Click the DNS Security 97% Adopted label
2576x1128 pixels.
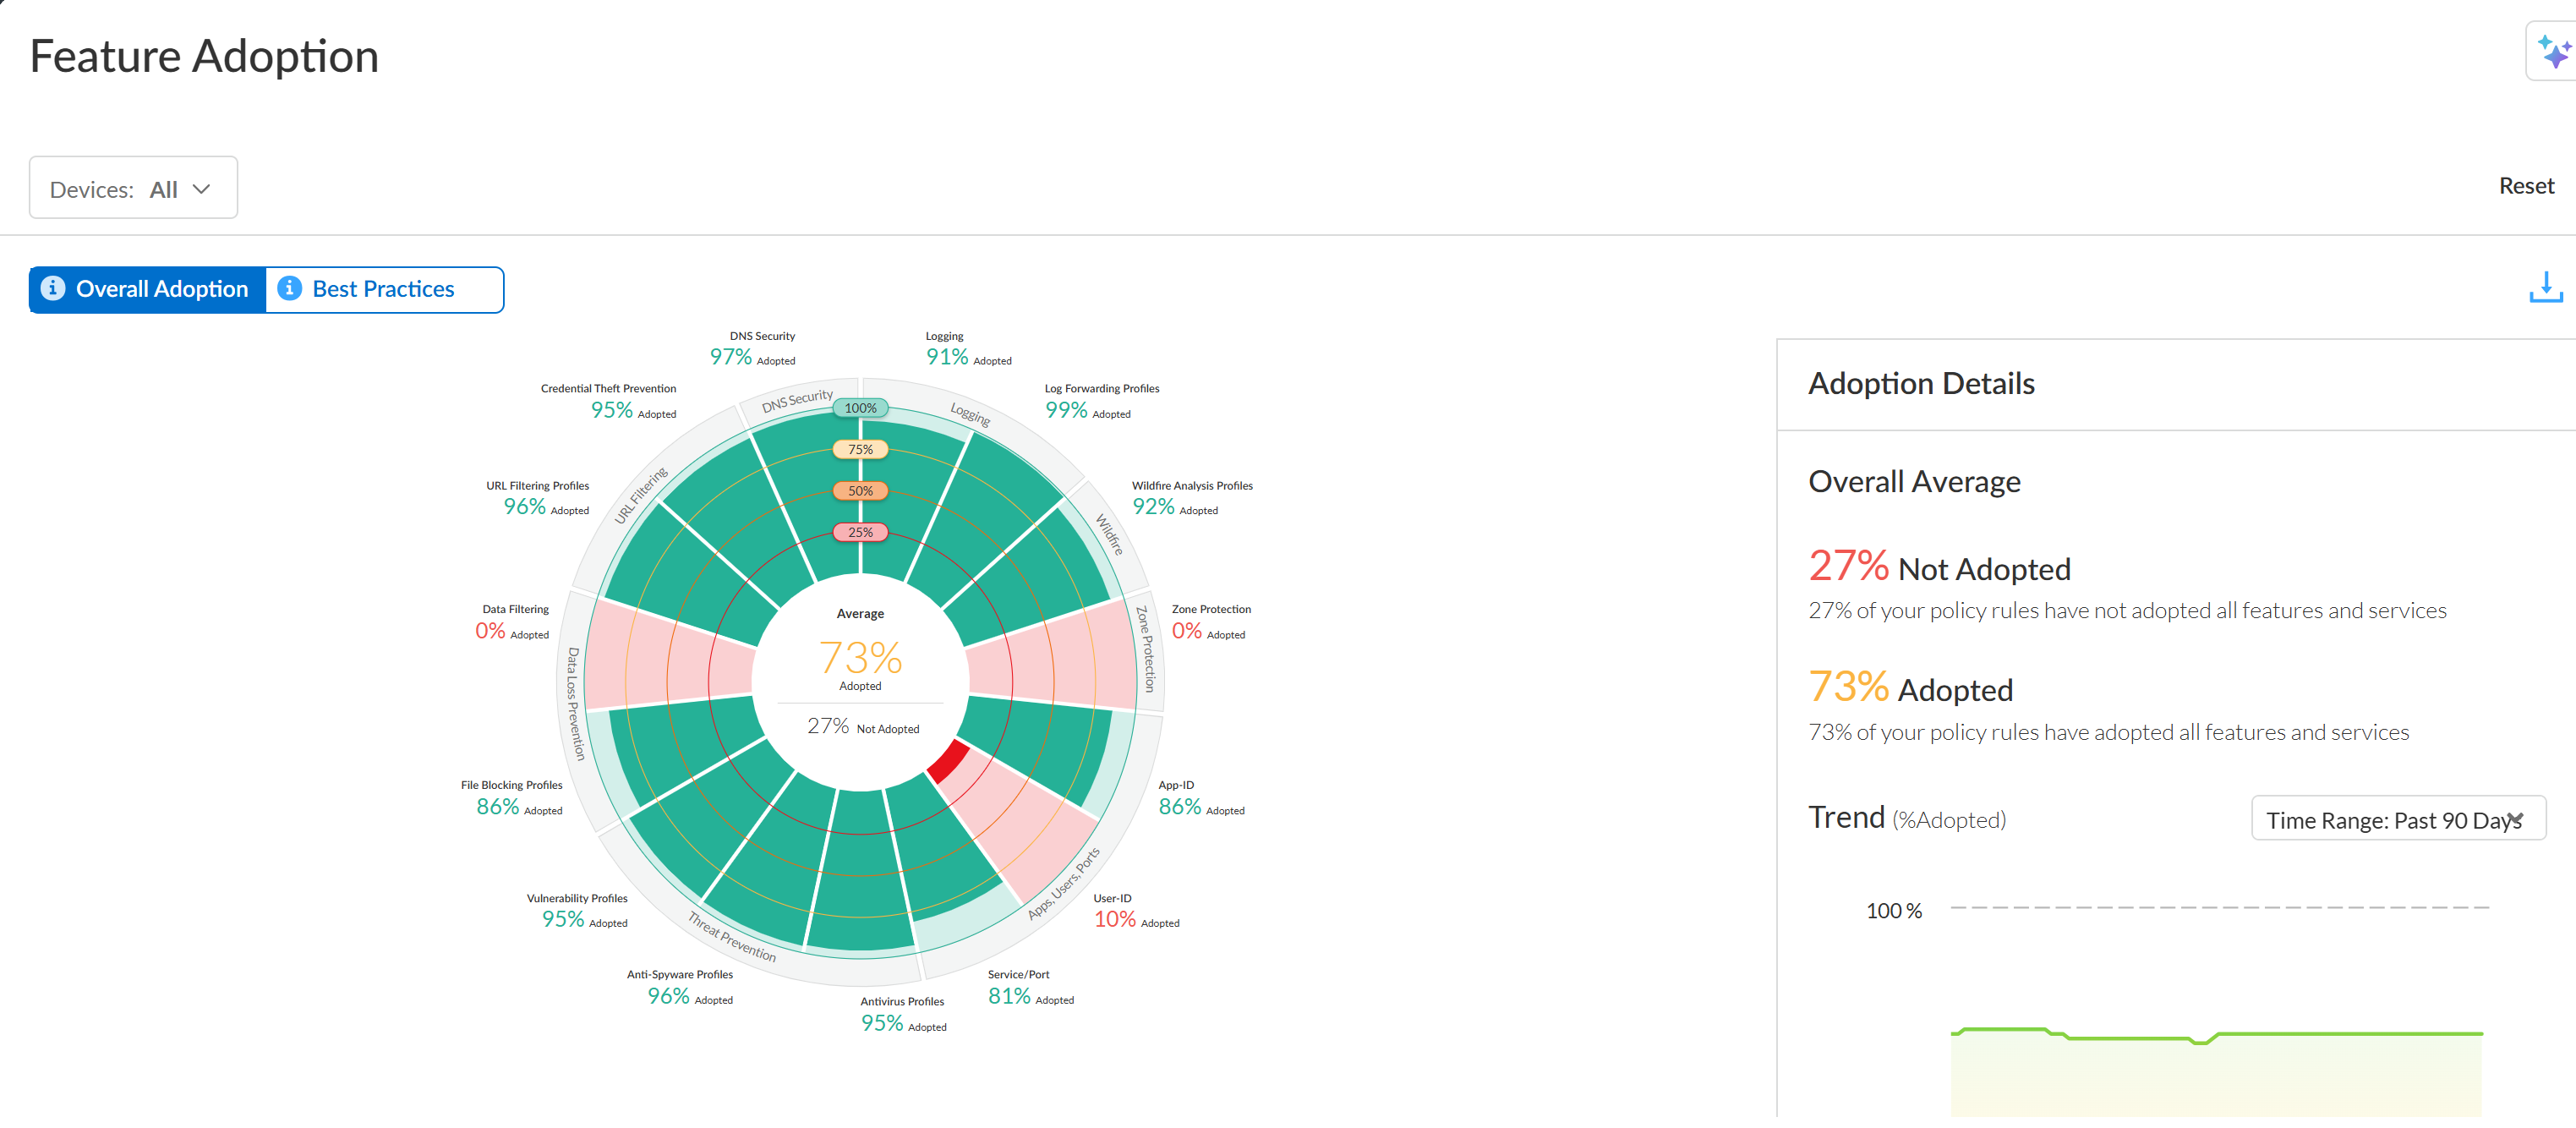pos(732,357)
